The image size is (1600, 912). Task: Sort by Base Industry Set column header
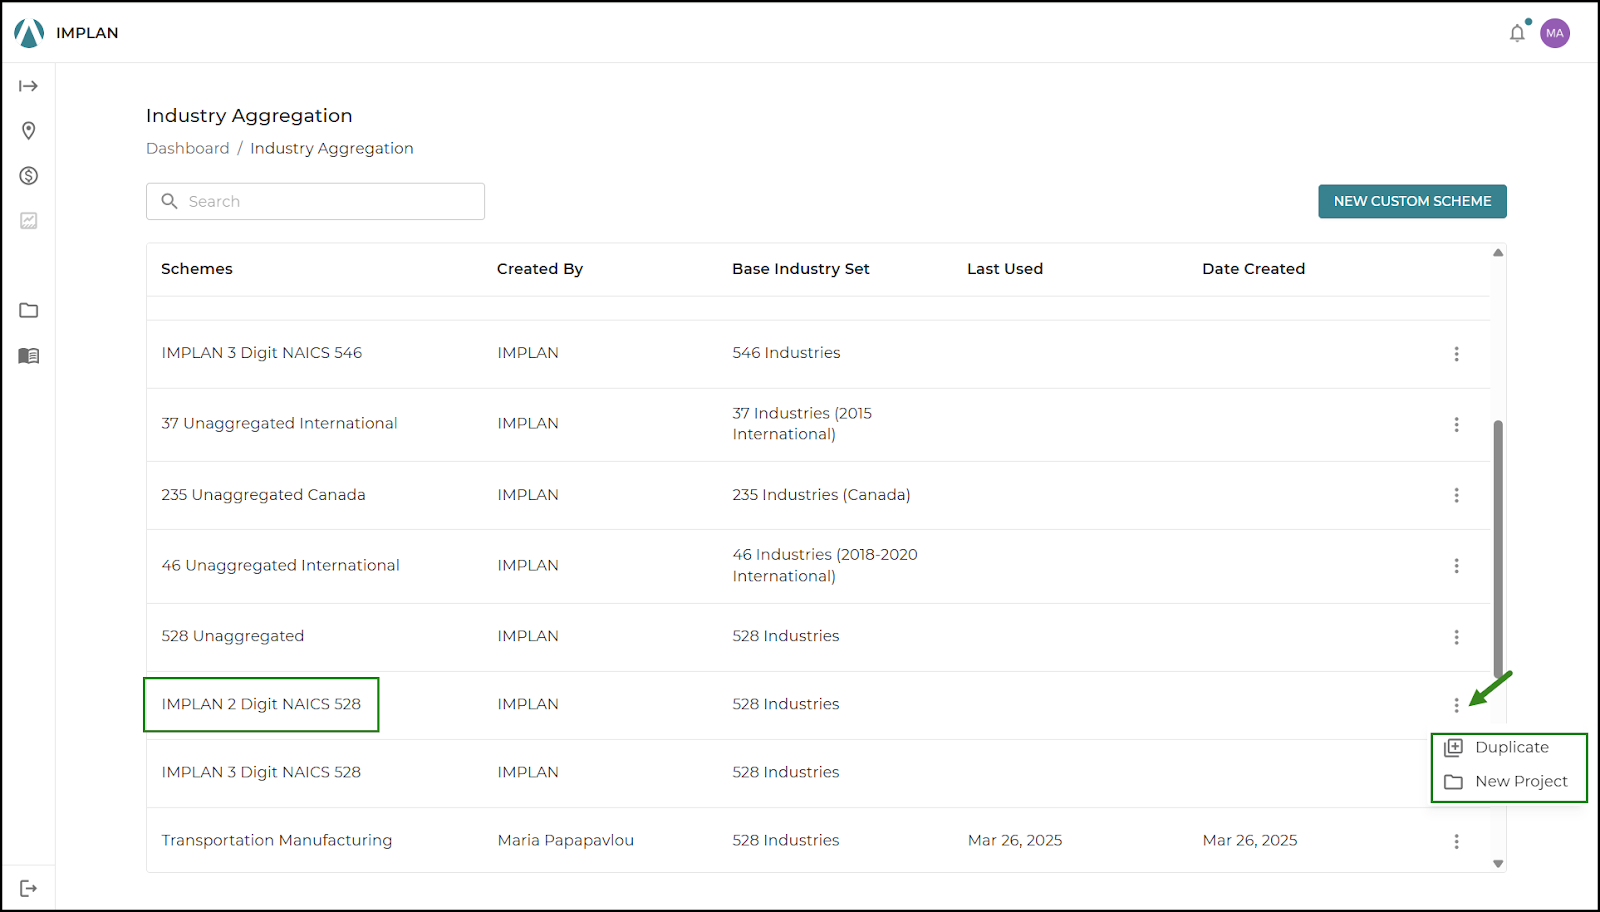(x=801, y=269)
